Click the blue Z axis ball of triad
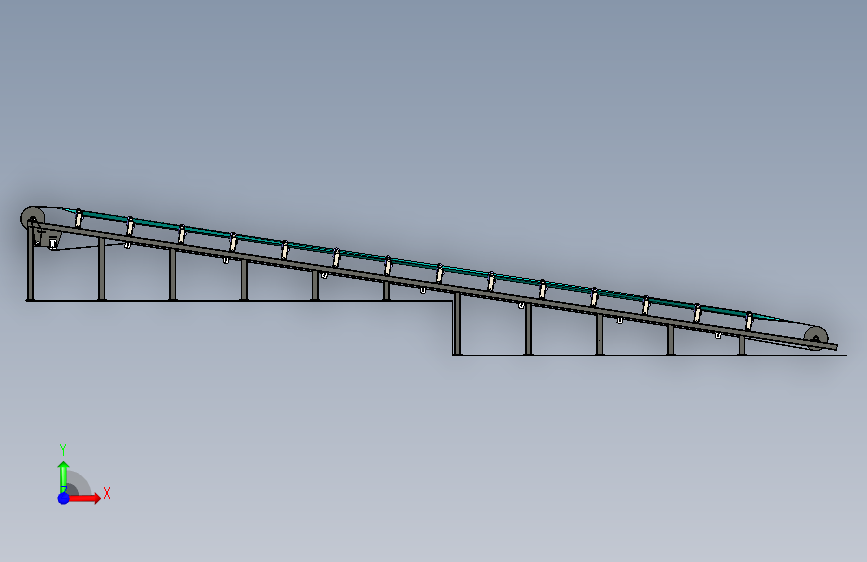This screenshot has width=867, height=562. (x=64, y=498)
